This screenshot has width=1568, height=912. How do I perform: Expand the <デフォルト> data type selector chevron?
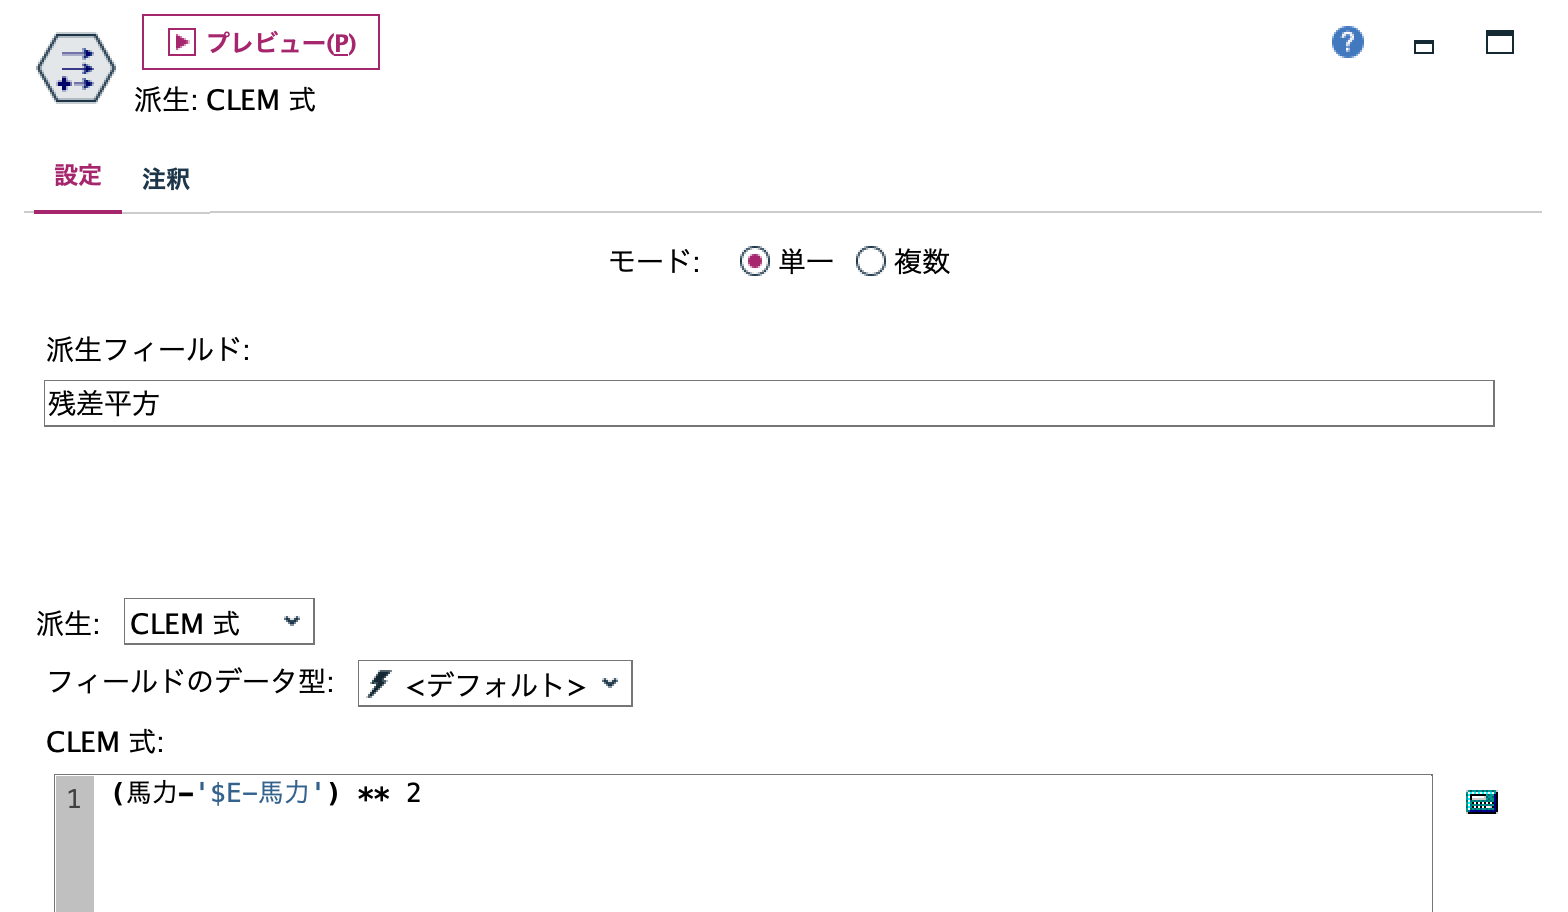point(611,683)
